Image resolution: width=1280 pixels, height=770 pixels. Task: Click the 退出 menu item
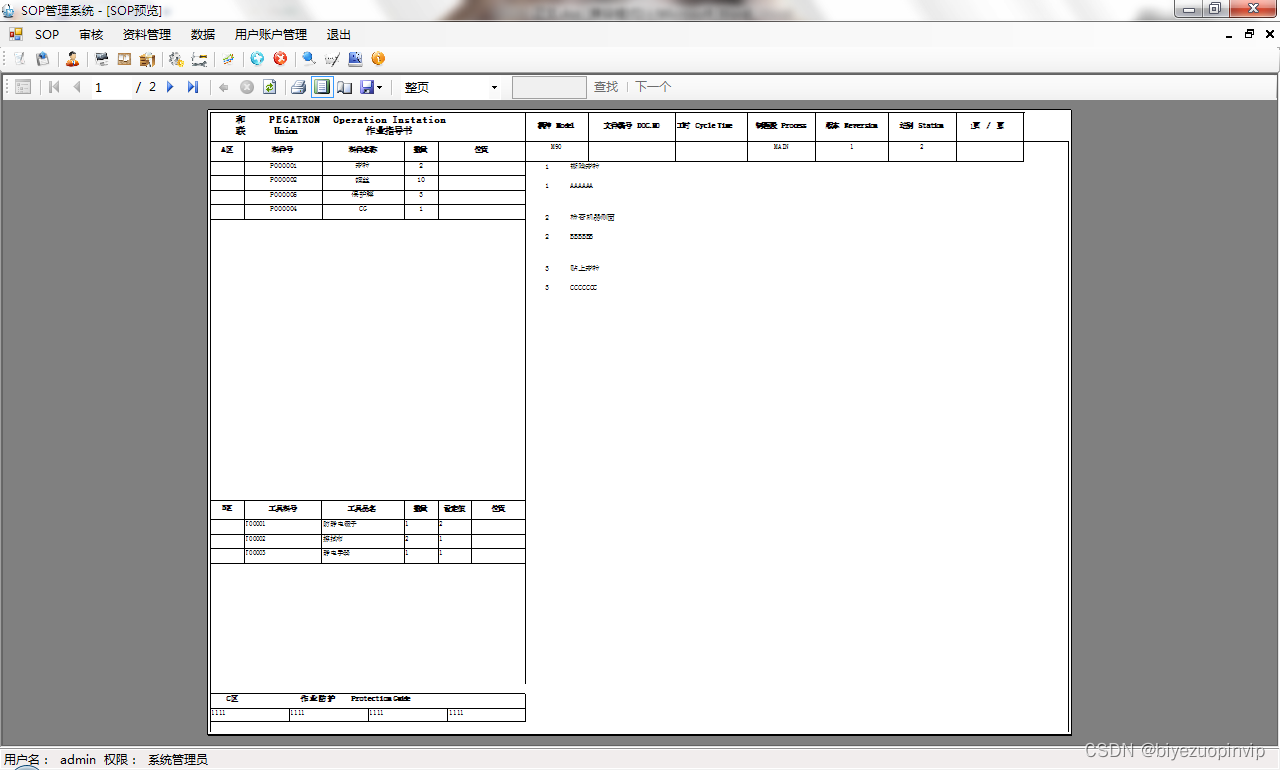(x=339, y=34)
